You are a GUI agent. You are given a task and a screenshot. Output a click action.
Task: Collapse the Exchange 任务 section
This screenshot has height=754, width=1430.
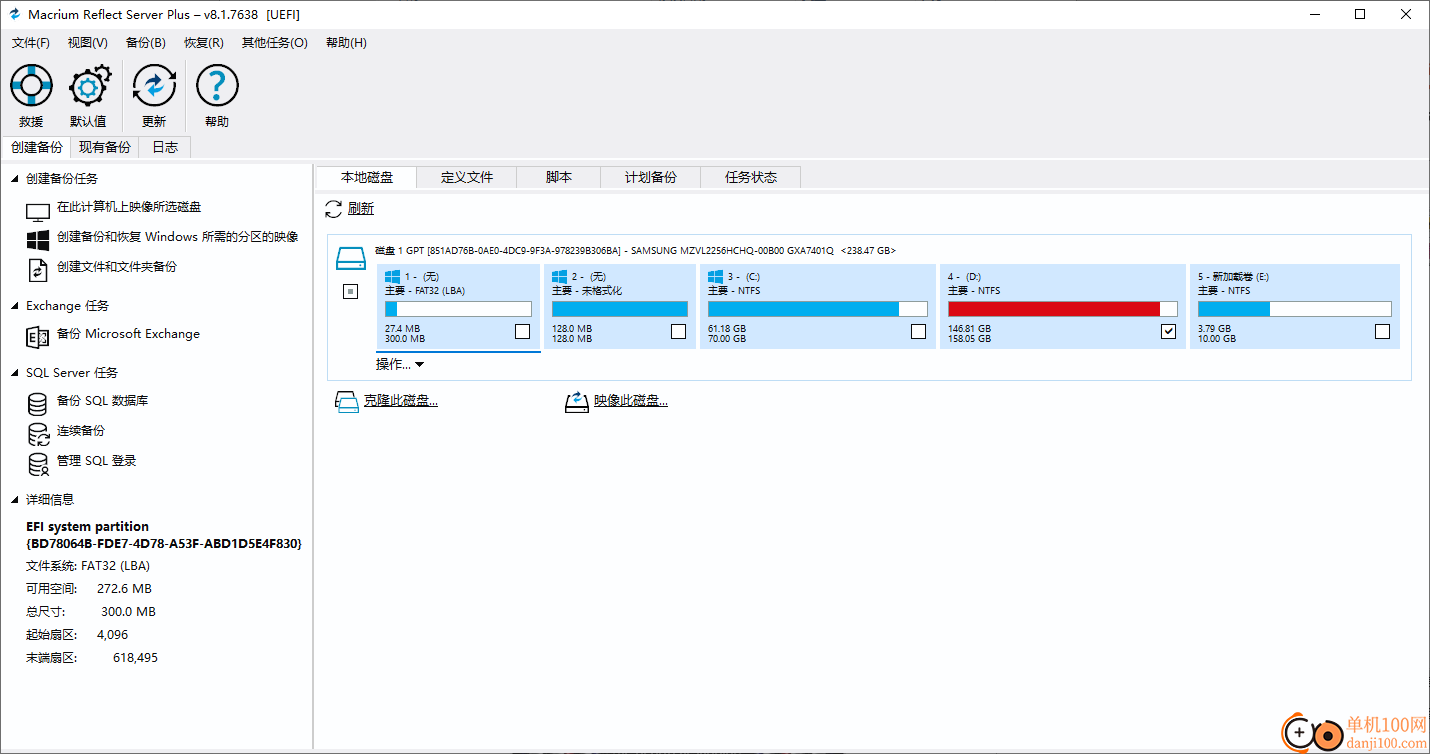coord(15,306)
